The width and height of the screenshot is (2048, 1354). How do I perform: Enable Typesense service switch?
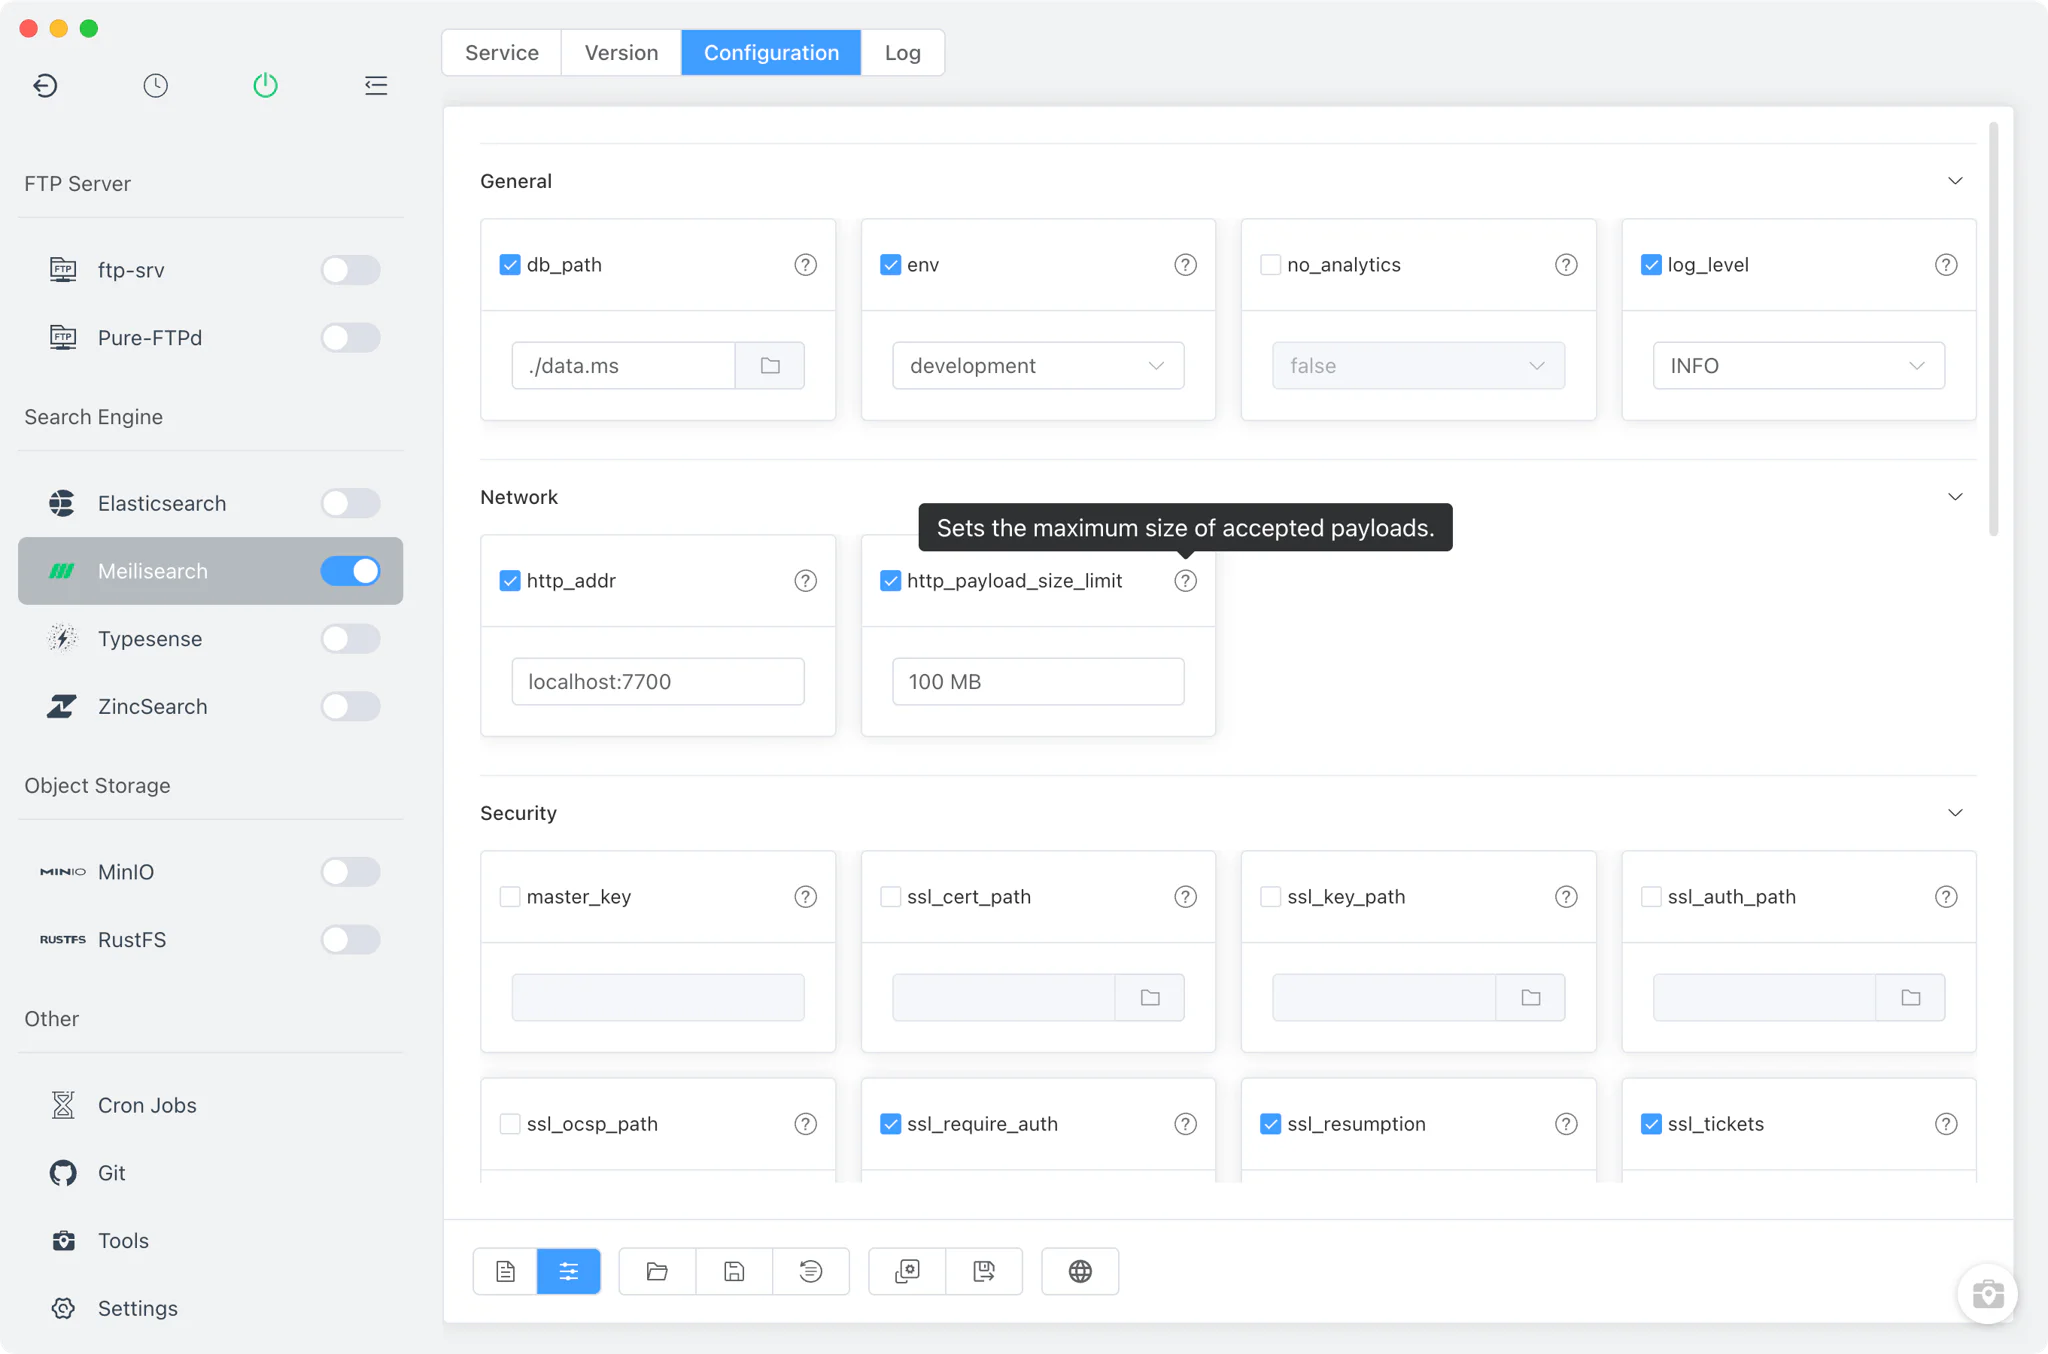pos(350,639)
